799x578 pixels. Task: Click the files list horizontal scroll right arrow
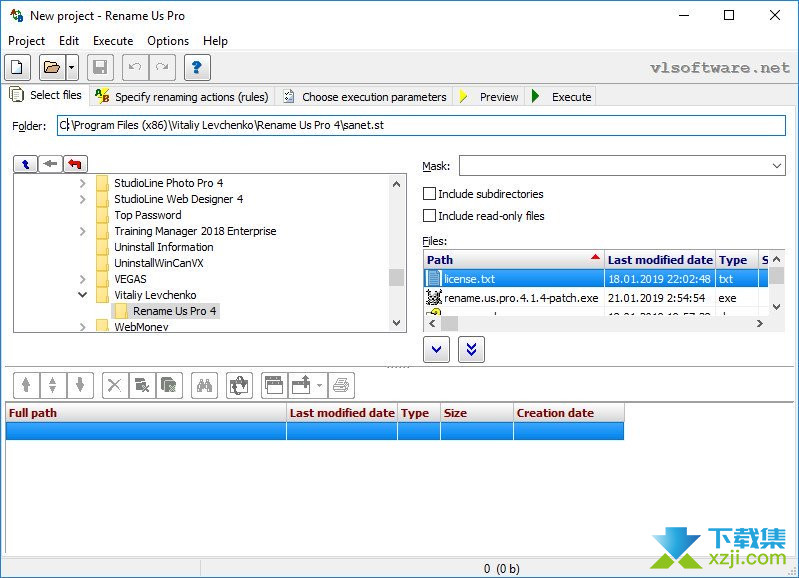click(759, 323)
